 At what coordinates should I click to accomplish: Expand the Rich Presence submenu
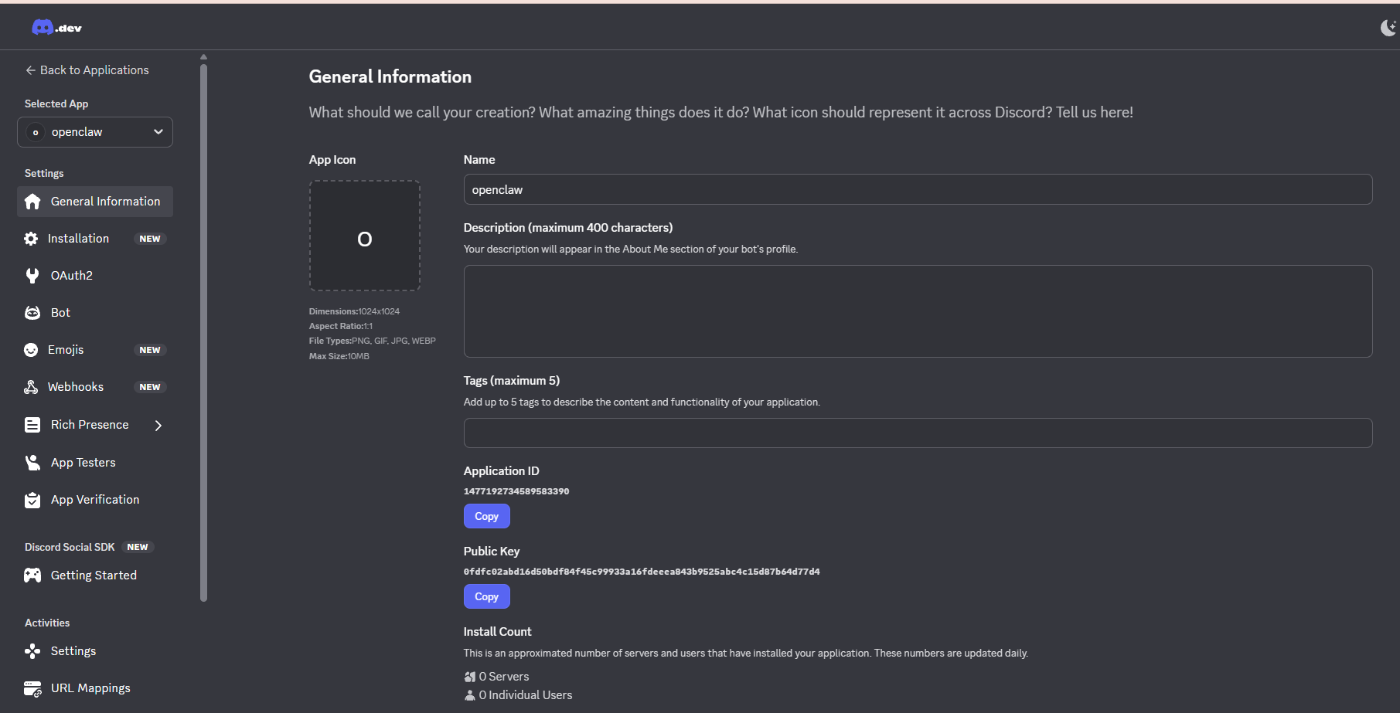(x=158, y=425)
